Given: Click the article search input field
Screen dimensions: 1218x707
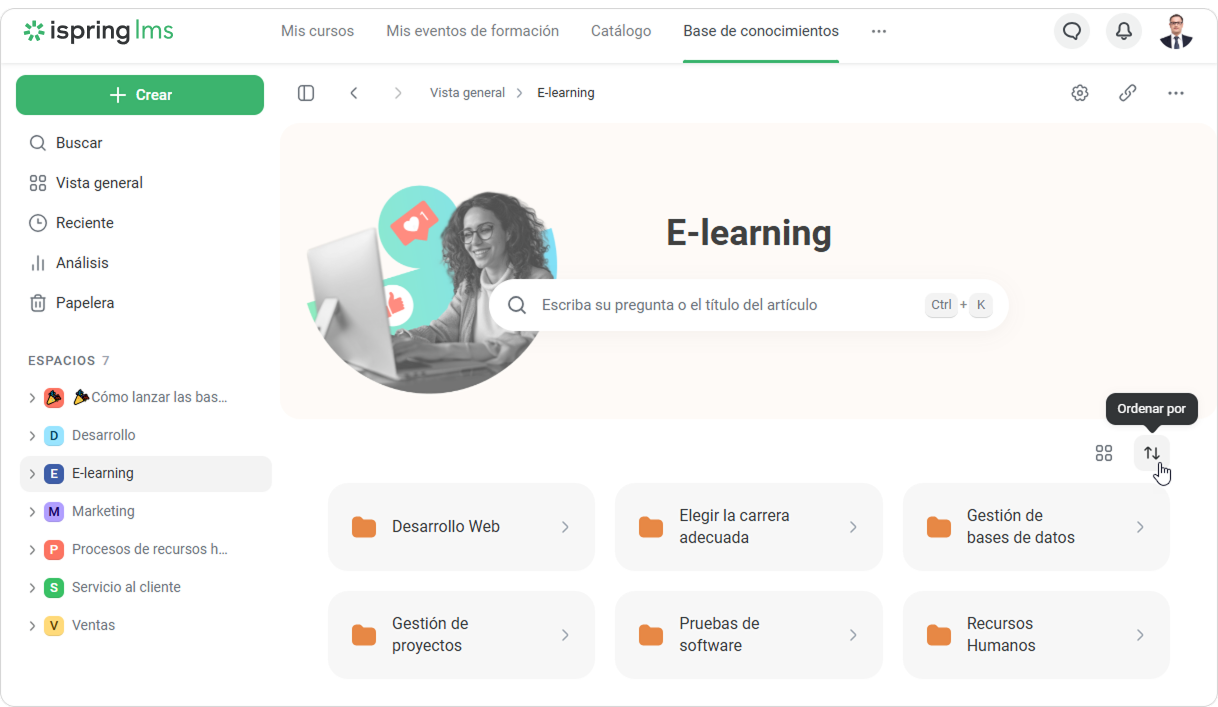Looking at the screenshot, I should 720,305.
